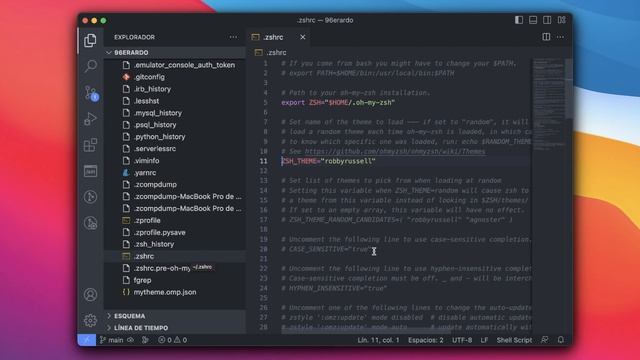The image size is (640, 360).
Task: Open the .python_history file
Action: click(175, 137)
